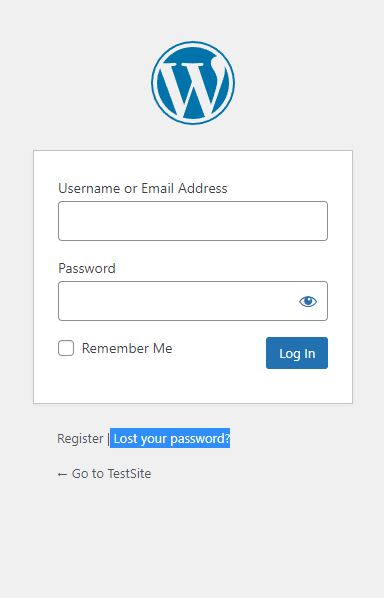Open WordPress.org via the blue W emblem
The height and width of the screenshot is (598, 384).
pos(193,83)
